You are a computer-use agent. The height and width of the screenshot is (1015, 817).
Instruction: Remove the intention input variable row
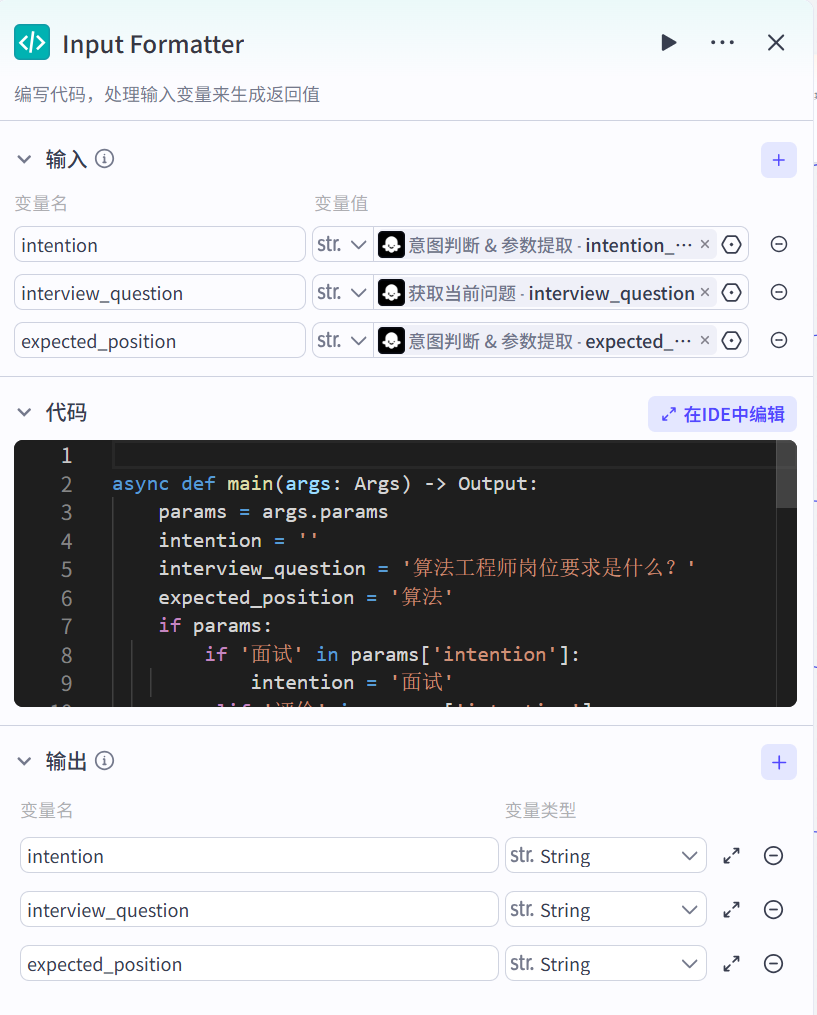[x=778, y=245]
